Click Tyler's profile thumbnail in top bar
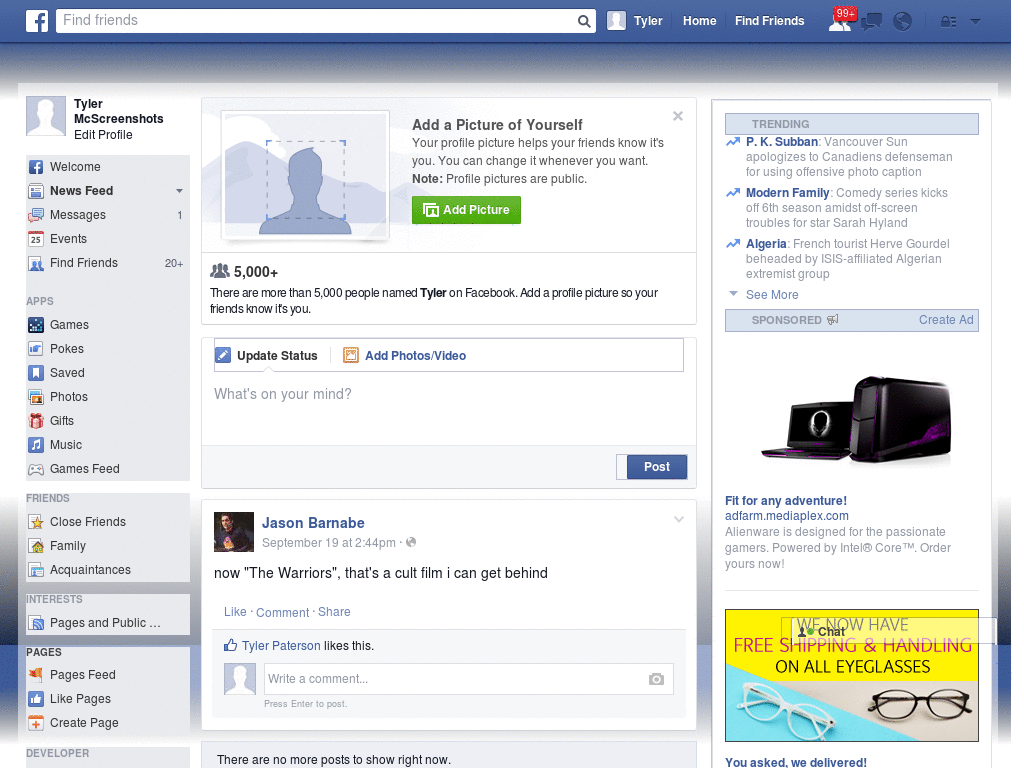Image resolution: width=1024 pixels, height=768 pixels. coord(616,21)
